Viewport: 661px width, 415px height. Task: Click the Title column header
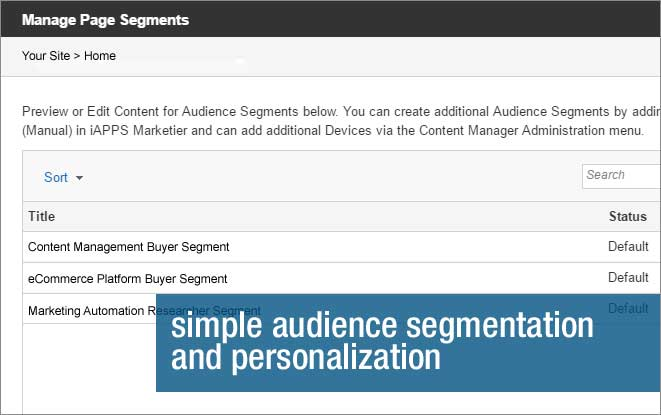(x=42, y=216)
